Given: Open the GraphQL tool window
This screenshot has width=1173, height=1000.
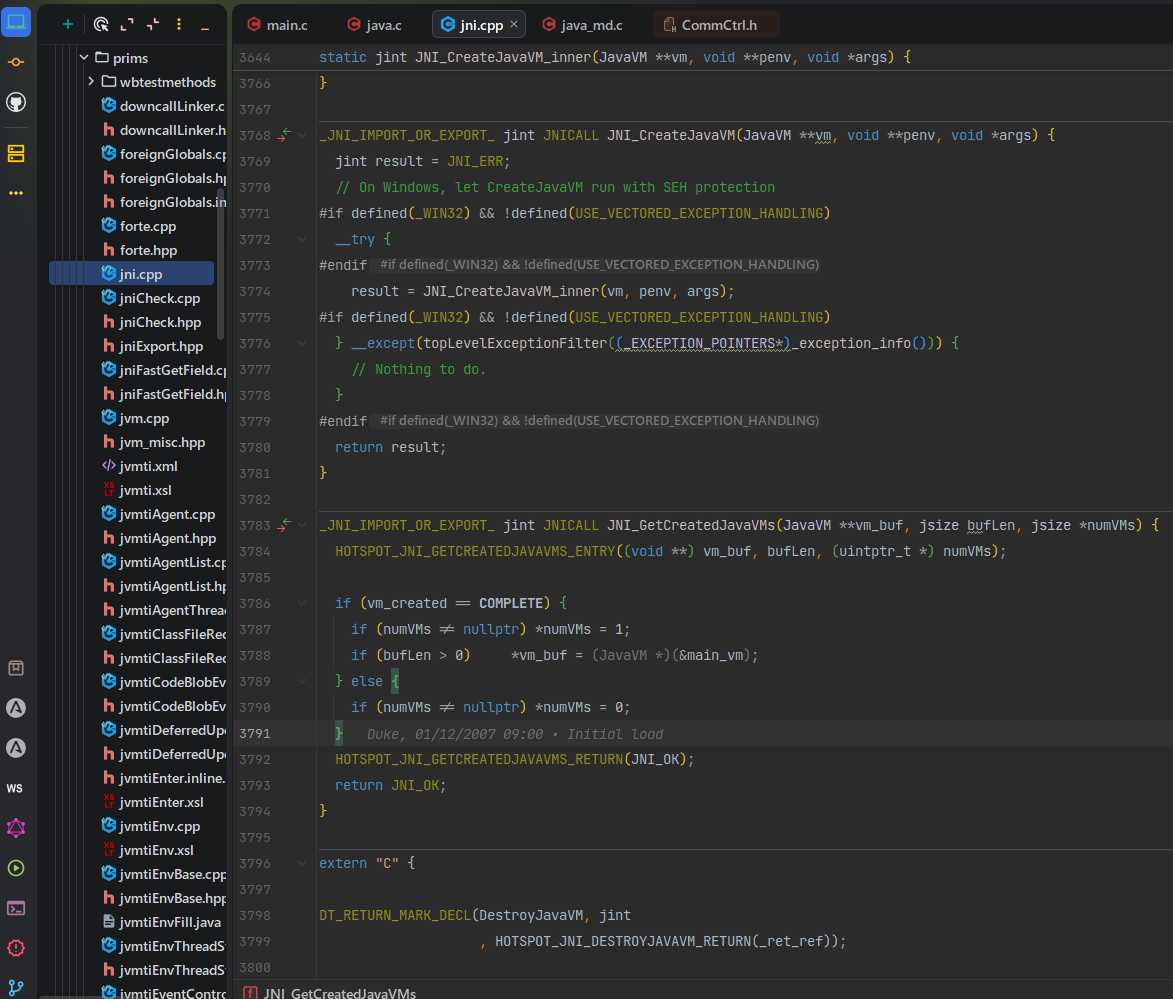Looking at the screenshot, I should [x=16, y=828].
